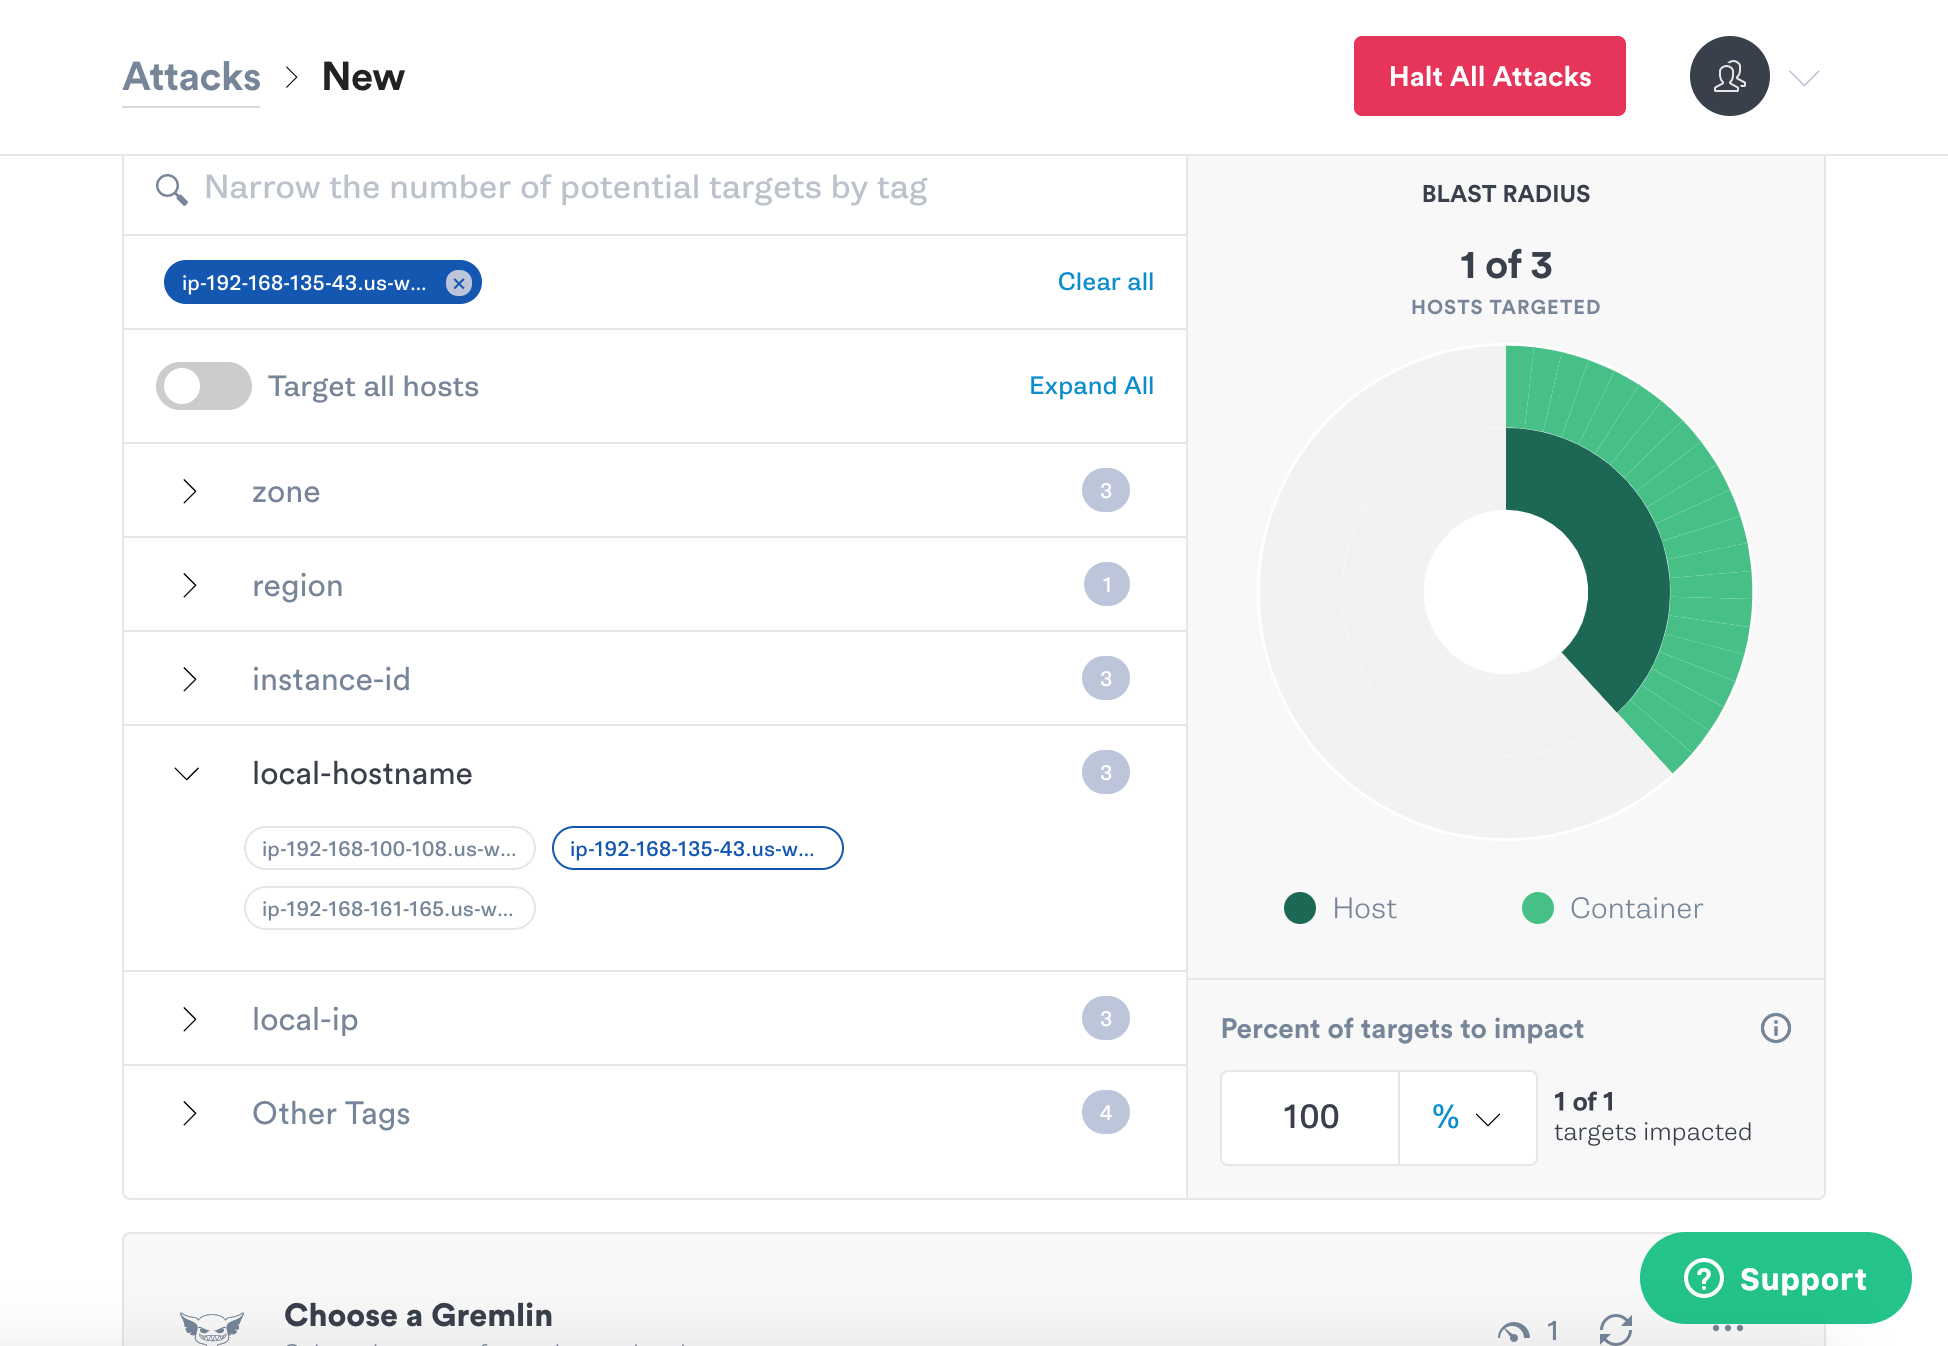This screenshot has width=1948, height=1346.
Task: Click the 'Percent of targets to impact' label
Action: coord(1402,1029)
